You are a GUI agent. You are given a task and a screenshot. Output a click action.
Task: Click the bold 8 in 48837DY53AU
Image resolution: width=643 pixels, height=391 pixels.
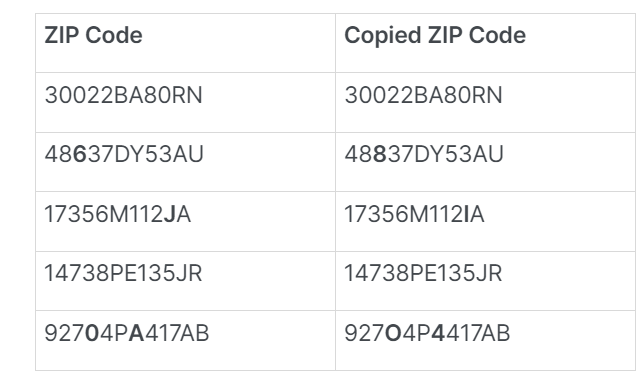point(380,155)
